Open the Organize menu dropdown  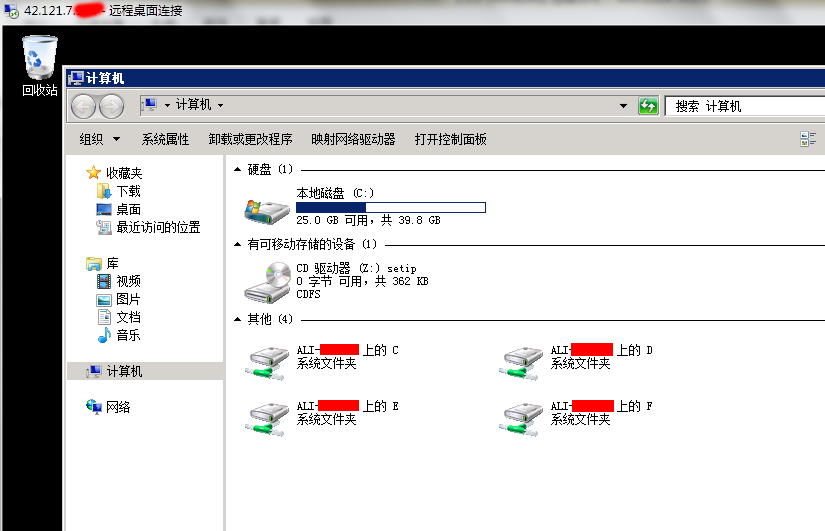[99, 139]
